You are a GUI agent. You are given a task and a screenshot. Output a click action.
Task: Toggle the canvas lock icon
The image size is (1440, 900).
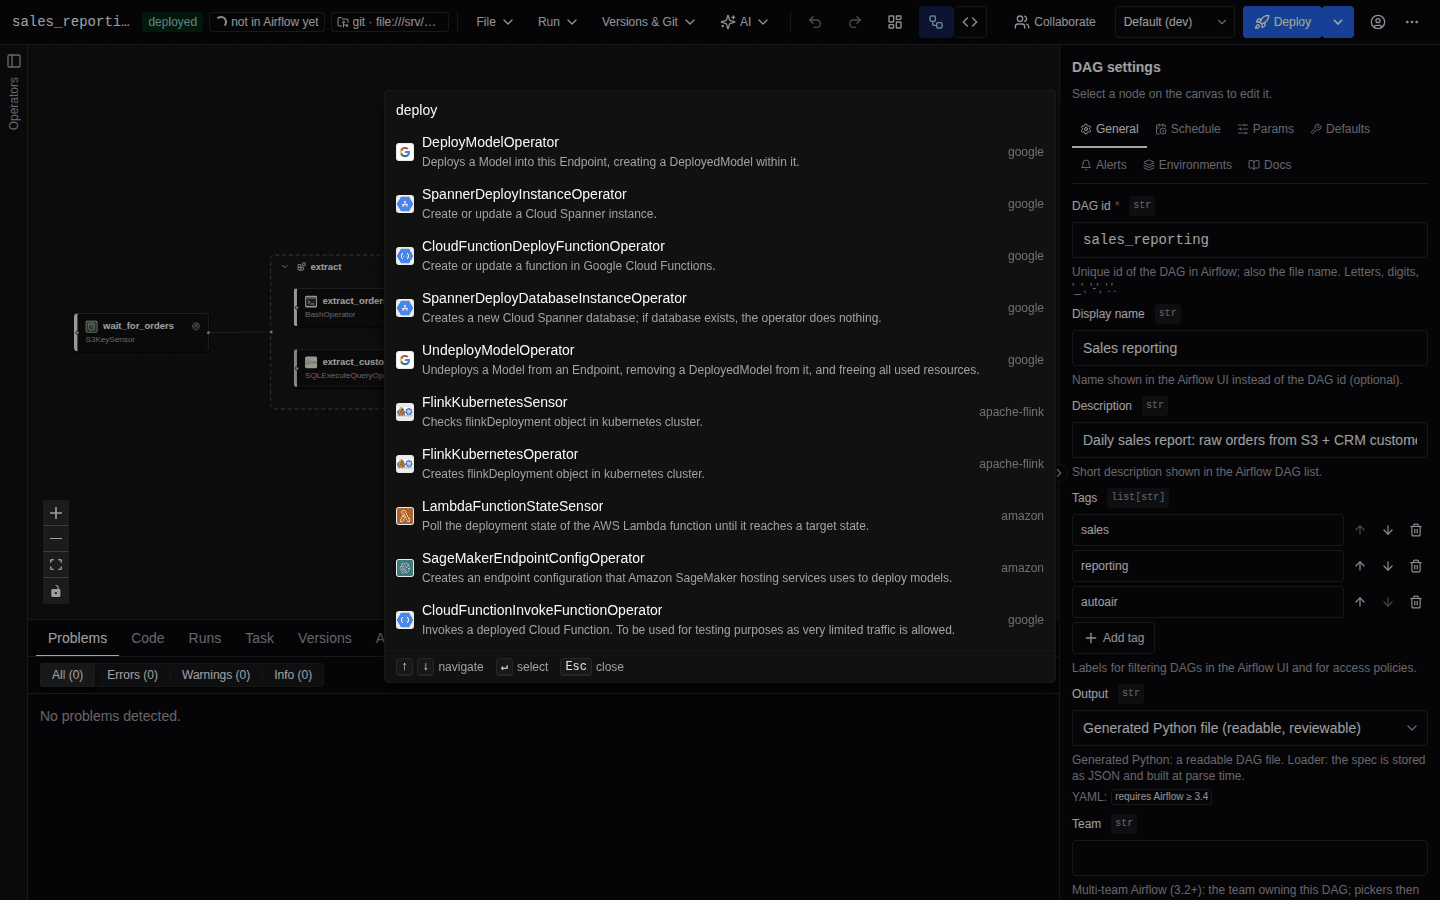(56, 591)
